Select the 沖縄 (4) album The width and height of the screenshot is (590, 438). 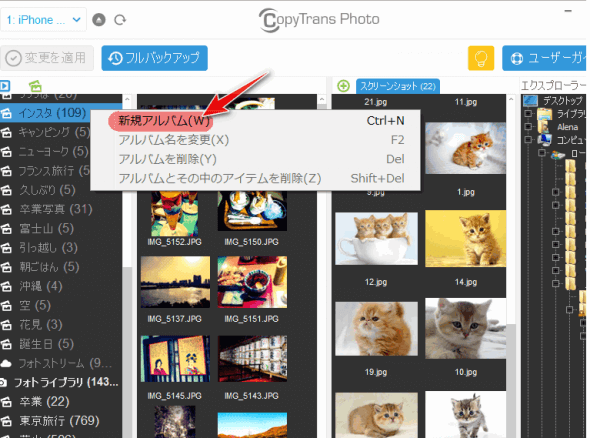coord(41,286)
